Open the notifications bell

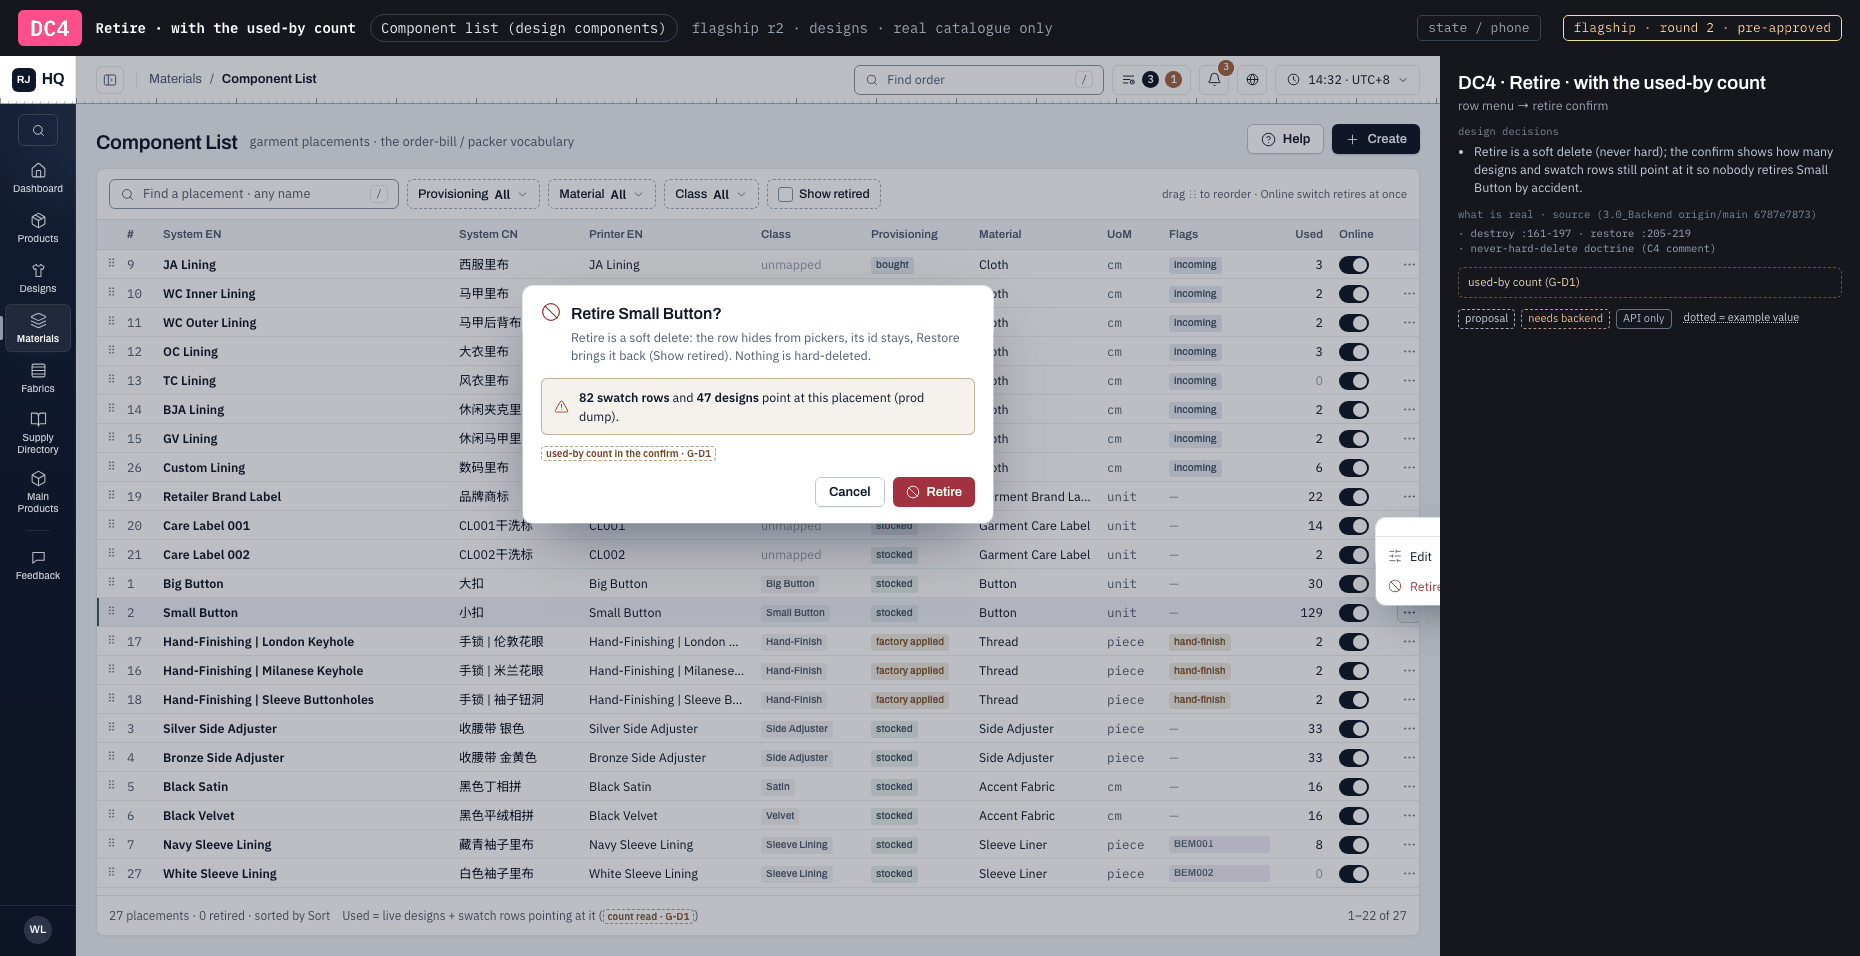click(1215, 80)
